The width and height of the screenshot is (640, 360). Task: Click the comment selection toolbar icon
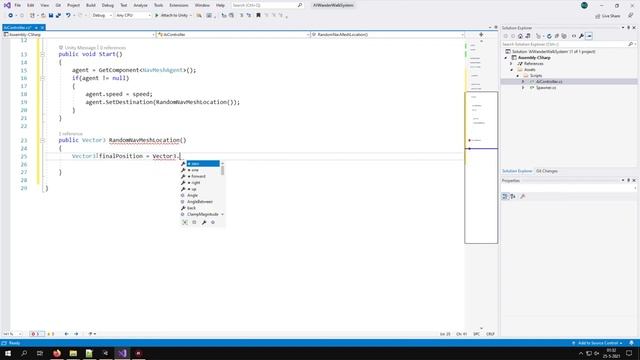pyautogui.click(x=241, y=15)
